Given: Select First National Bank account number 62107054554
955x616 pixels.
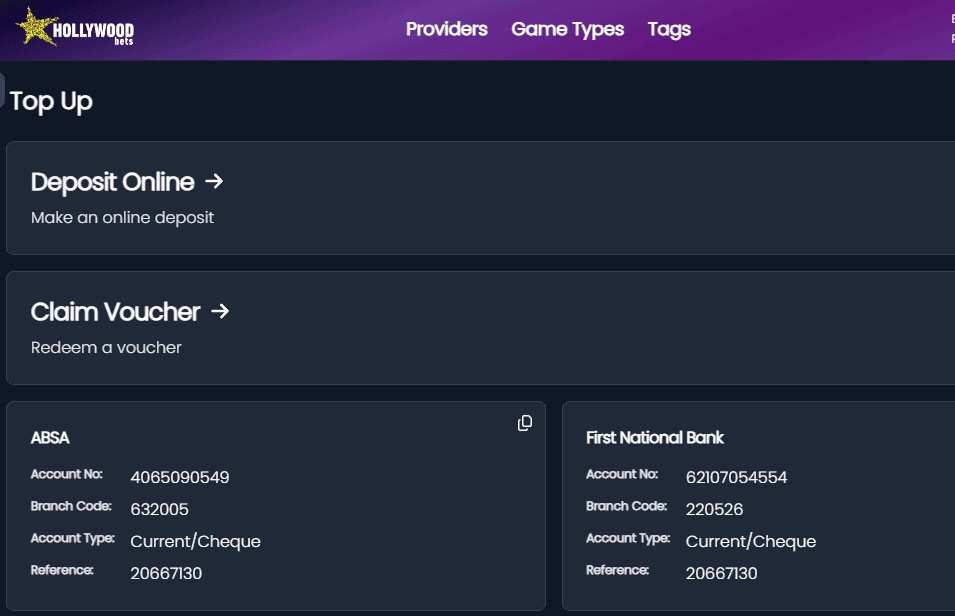Looking at the screenshot, I should coord(736,477).
